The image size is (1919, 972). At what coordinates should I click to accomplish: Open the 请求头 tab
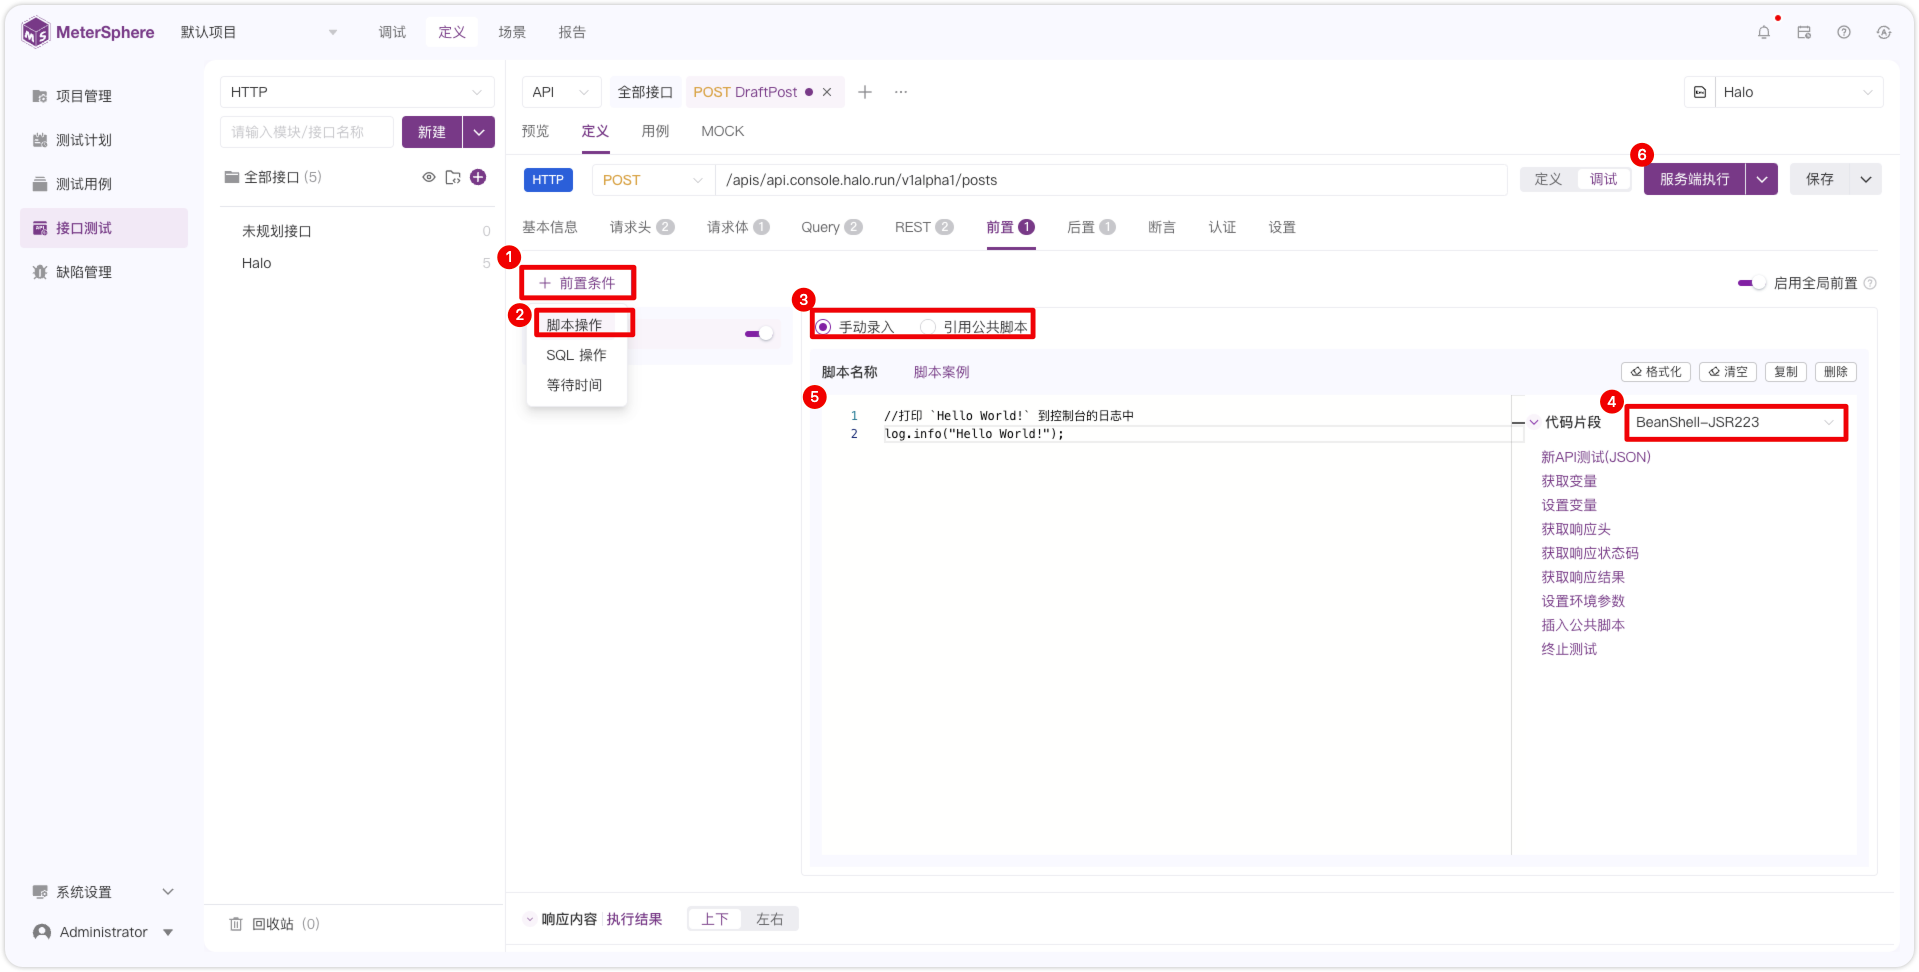click(642, 227)
